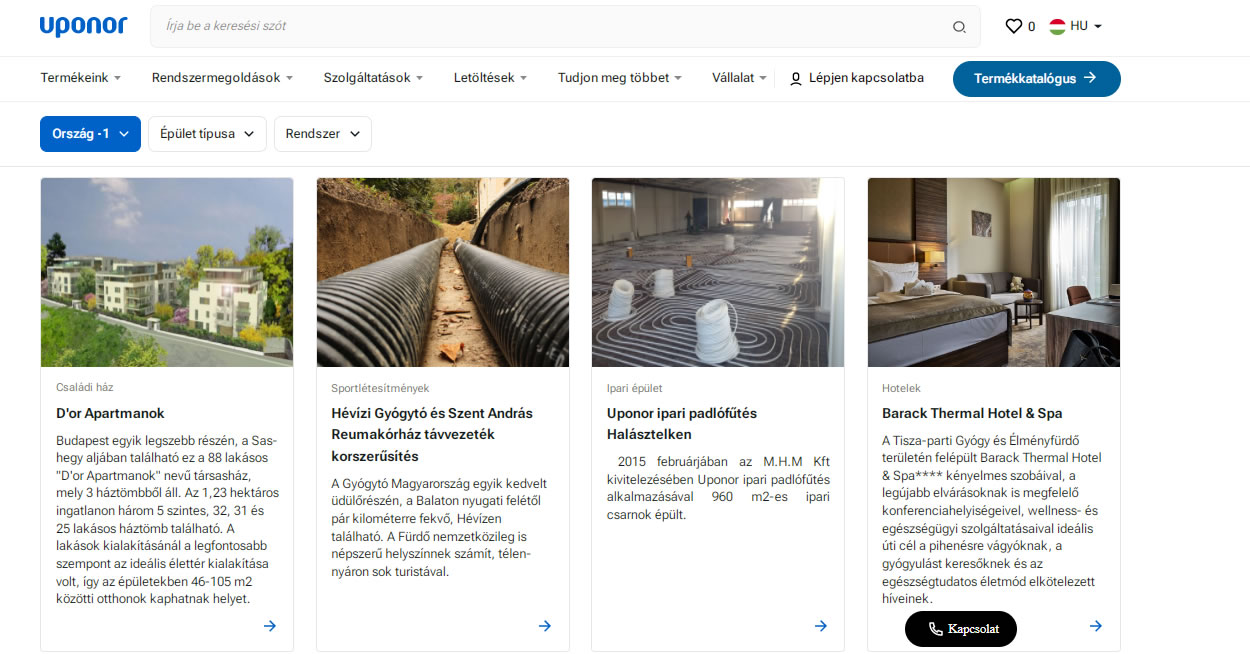The height and width of the screenshot is (654, 1250).
Task: Expand the Vállalat menu
Action: pyautogui.click(x=739, y=77)
